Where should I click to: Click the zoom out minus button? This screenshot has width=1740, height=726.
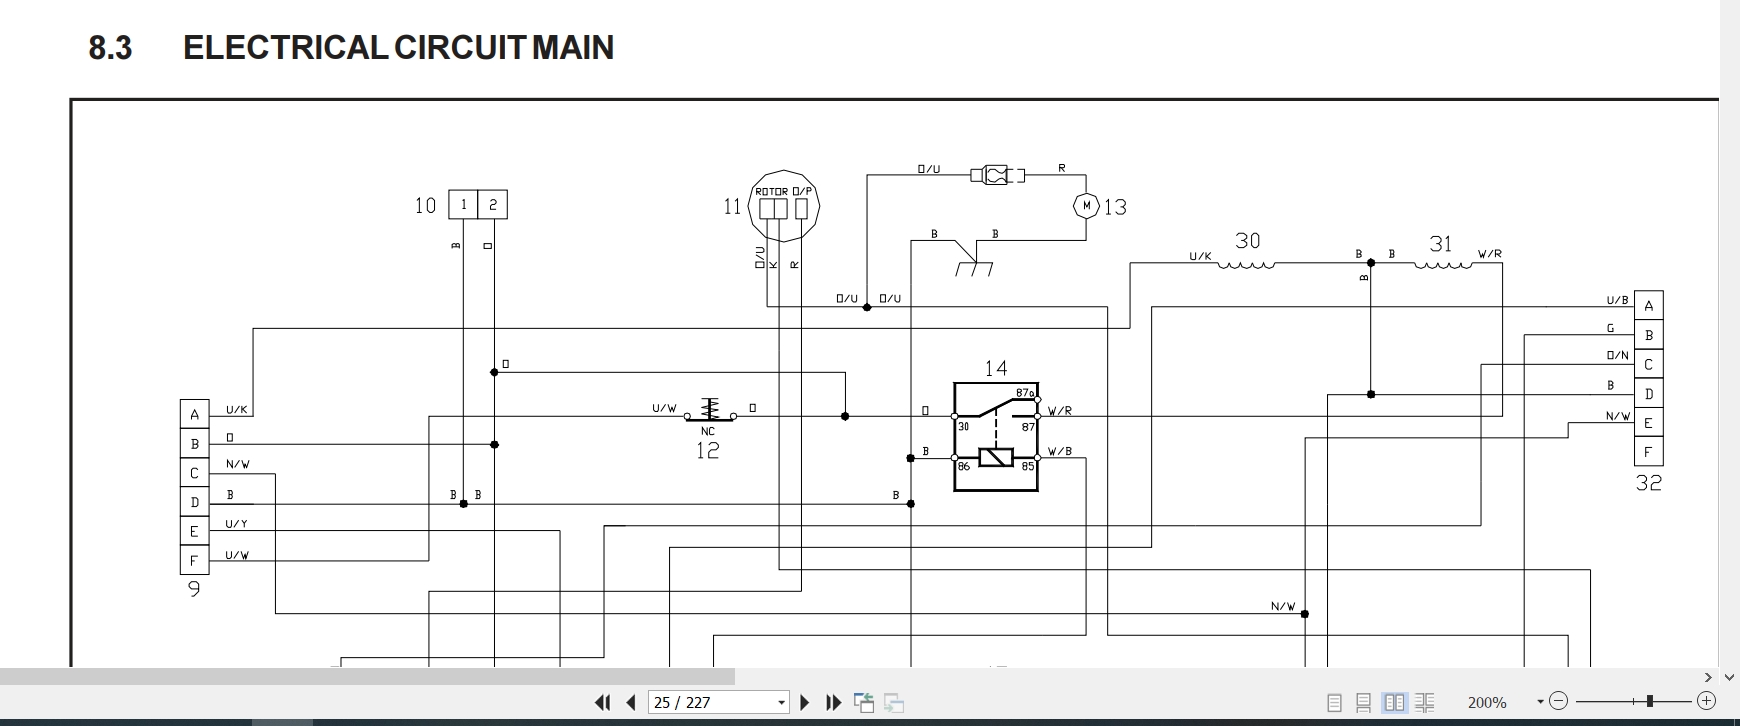[1559, 702]
